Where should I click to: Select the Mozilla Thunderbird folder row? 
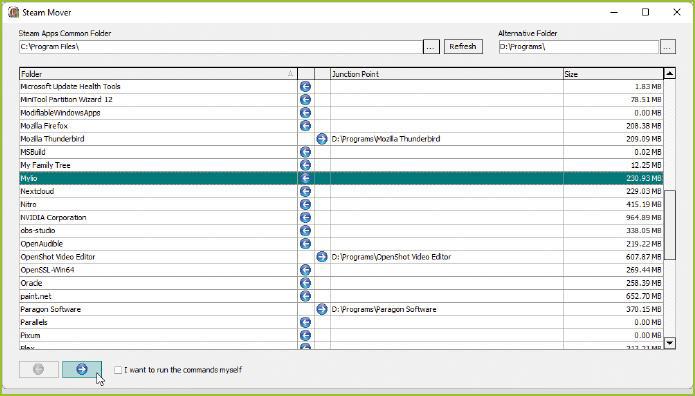pyautogui.click(x=341, y=139)
